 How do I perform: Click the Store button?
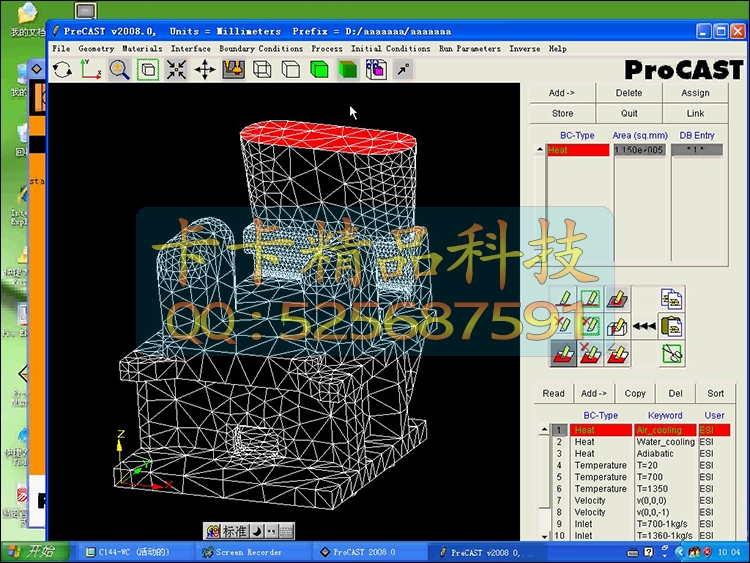562,113
